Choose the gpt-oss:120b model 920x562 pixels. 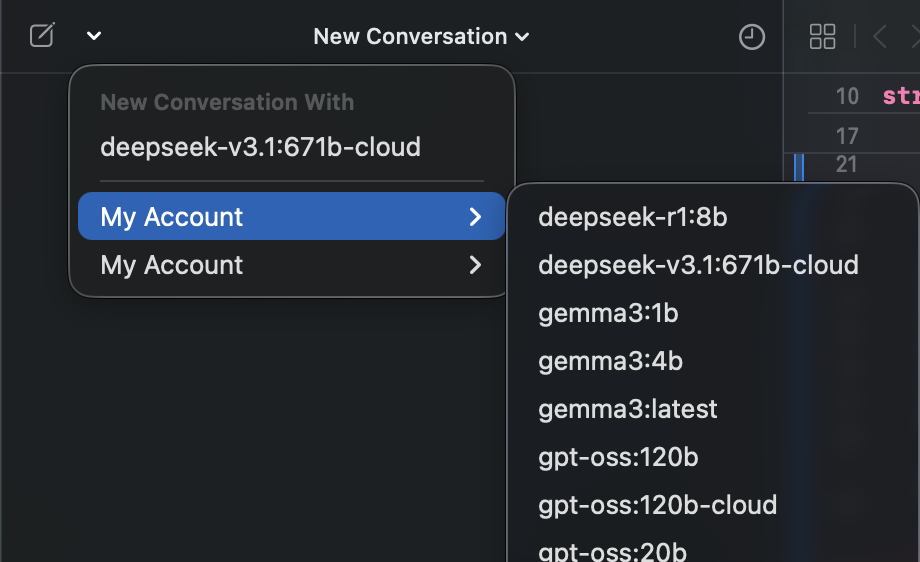click(x=618, y=457)
